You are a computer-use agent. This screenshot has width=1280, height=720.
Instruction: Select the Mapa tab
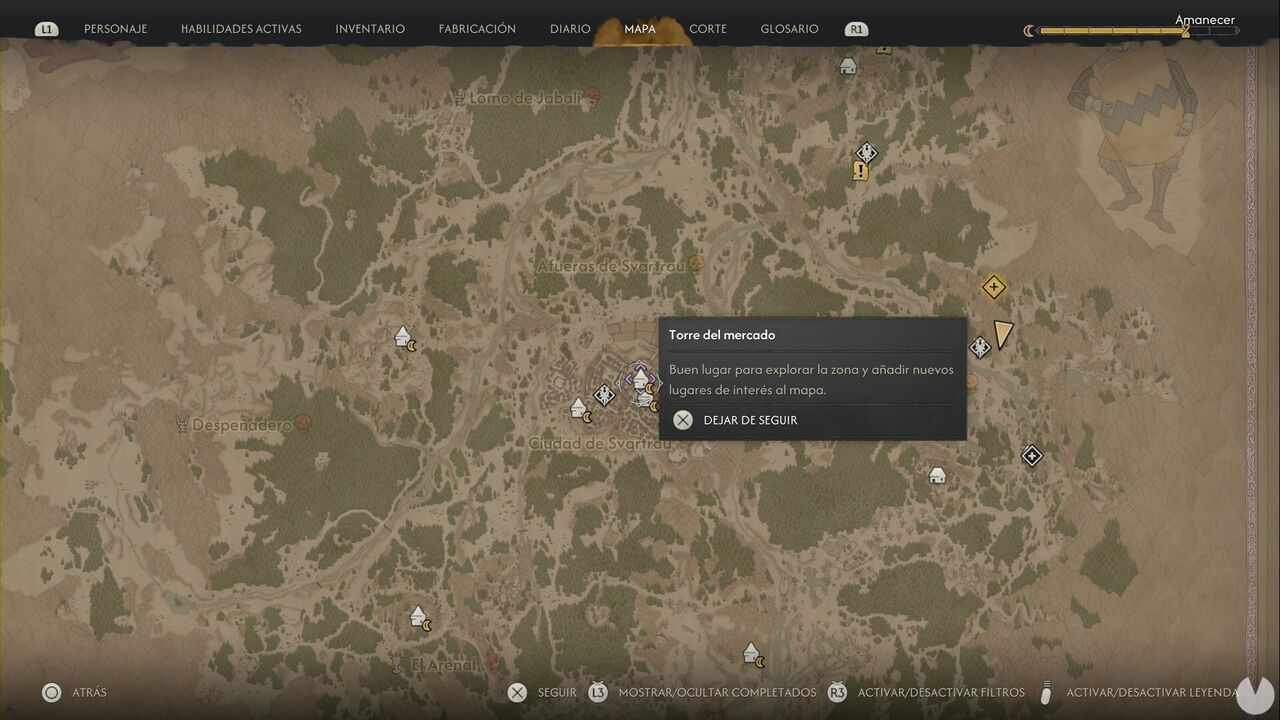point(640,29)
